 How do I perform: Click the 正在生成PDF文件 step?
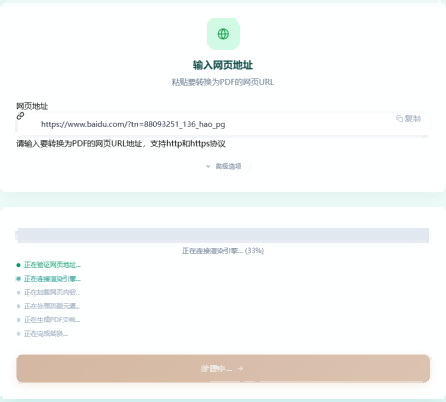click(x=49, y=320)
